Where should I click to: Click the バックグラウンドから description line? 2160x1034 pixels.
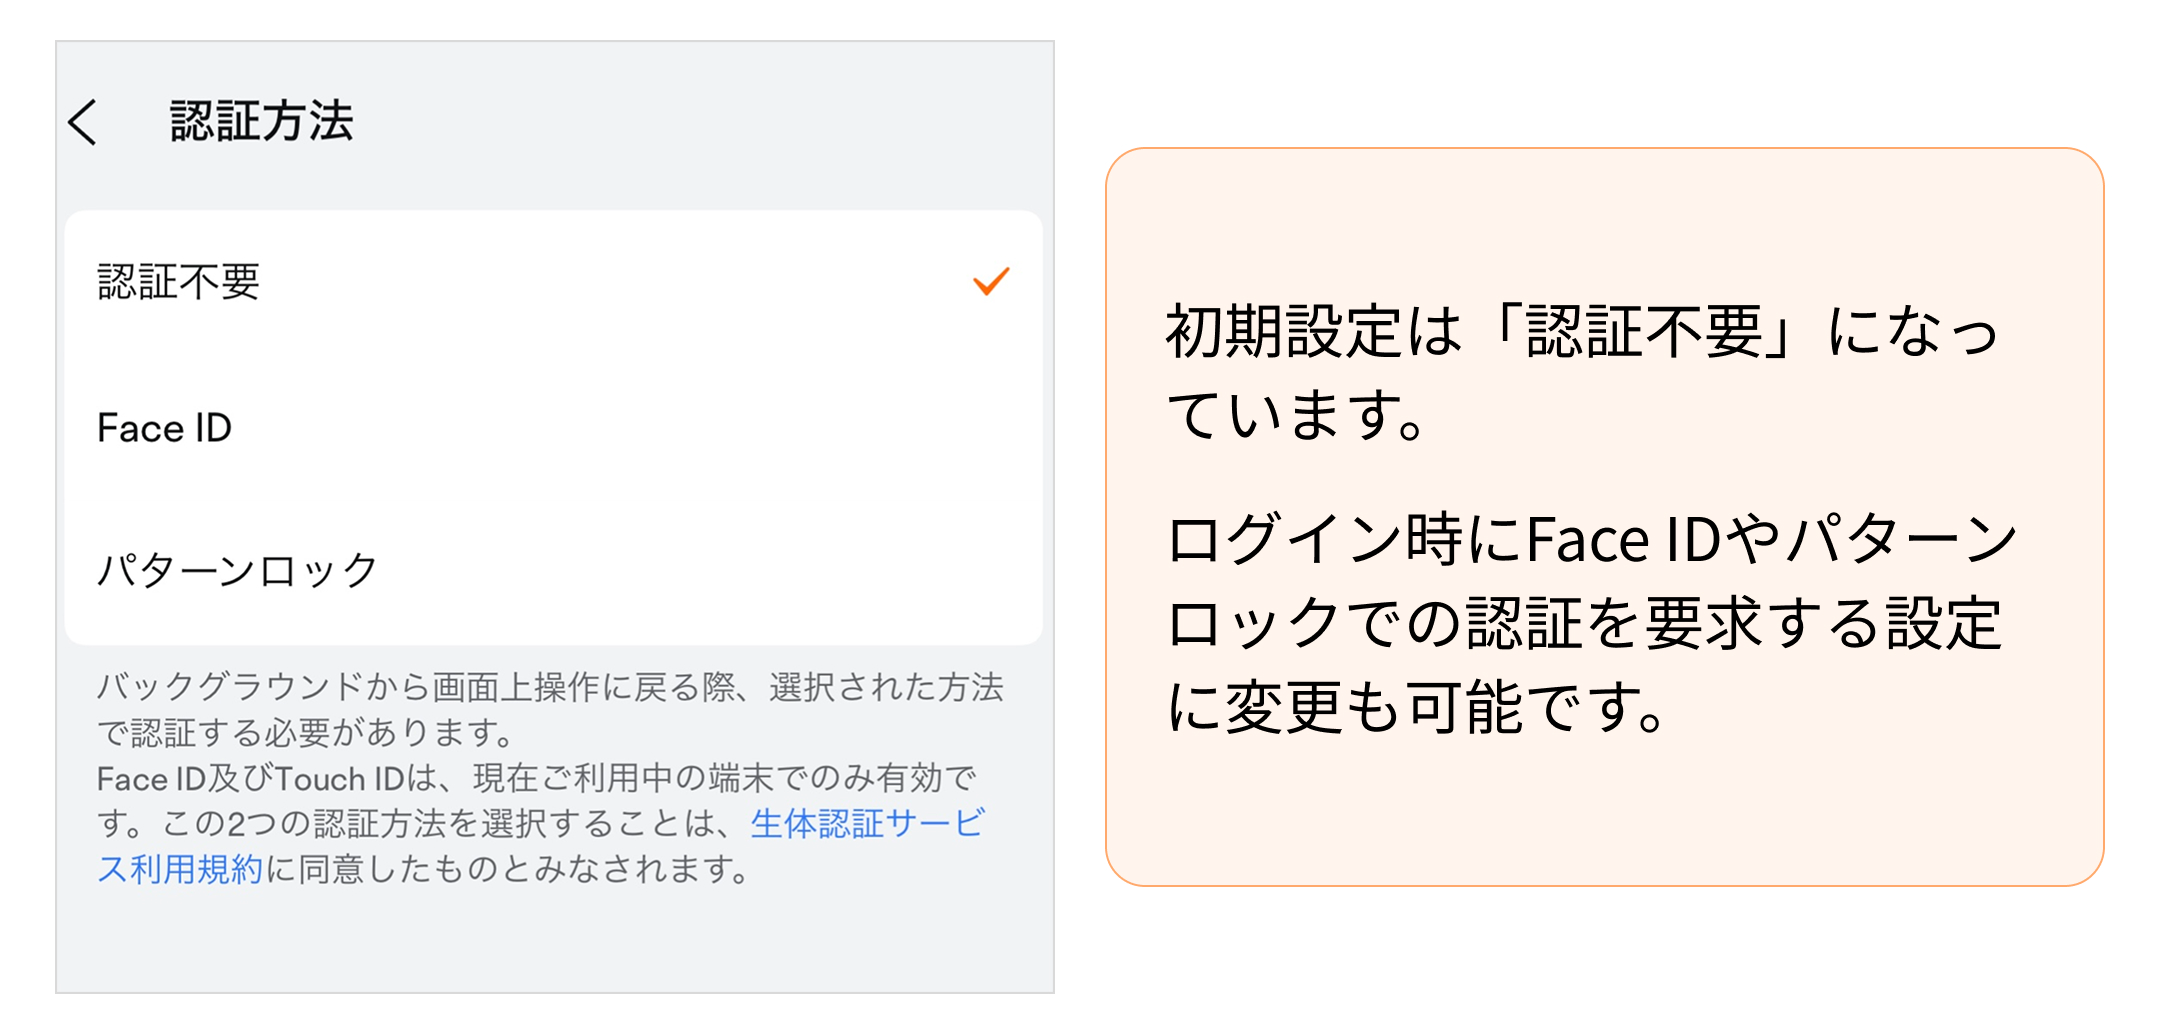550,688
